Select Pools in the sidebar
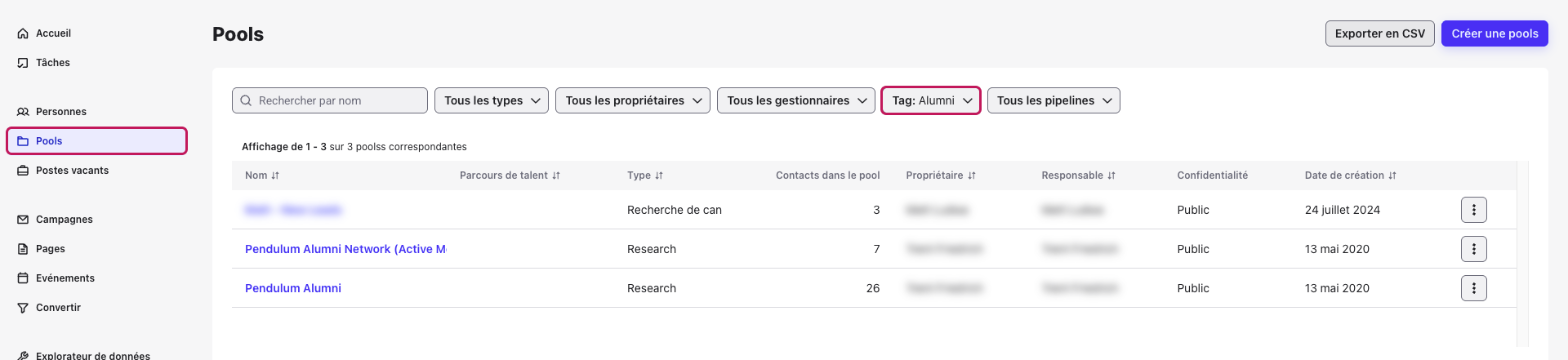The width and height of the screenshot is (1568, 360). tap(96, 141)
